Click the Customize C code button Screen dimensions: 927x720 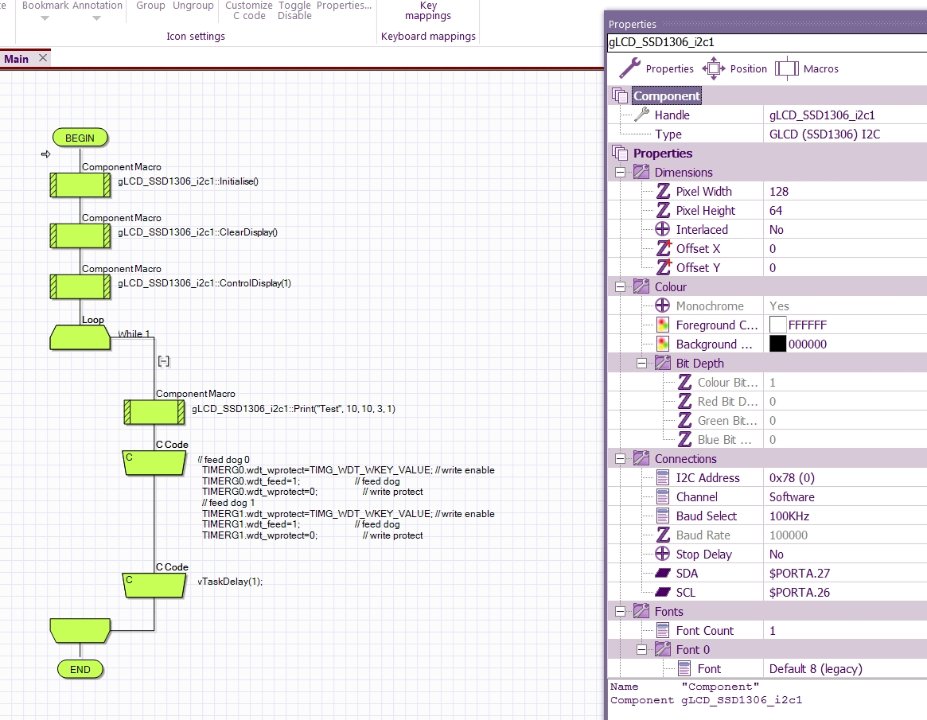[249, 11]
